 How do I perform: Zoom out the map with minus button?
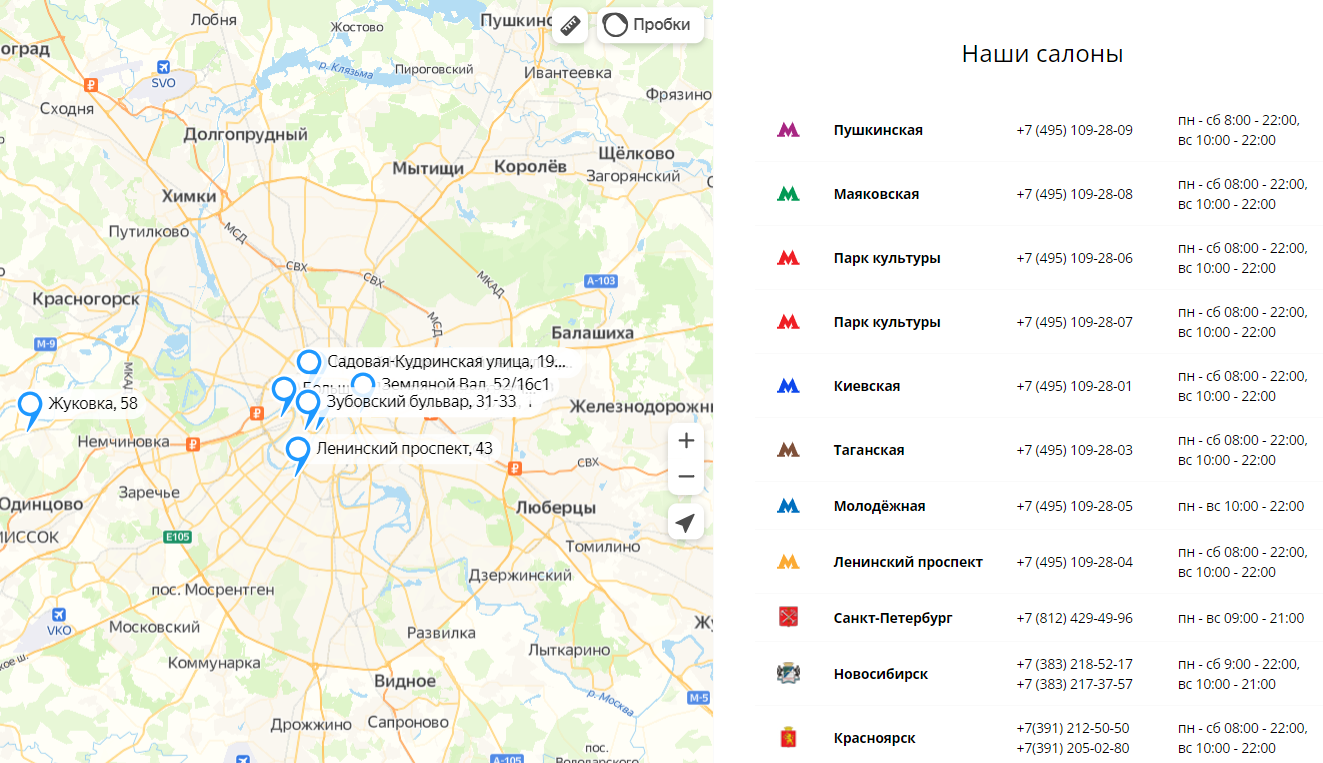click(x=686, y=477)
